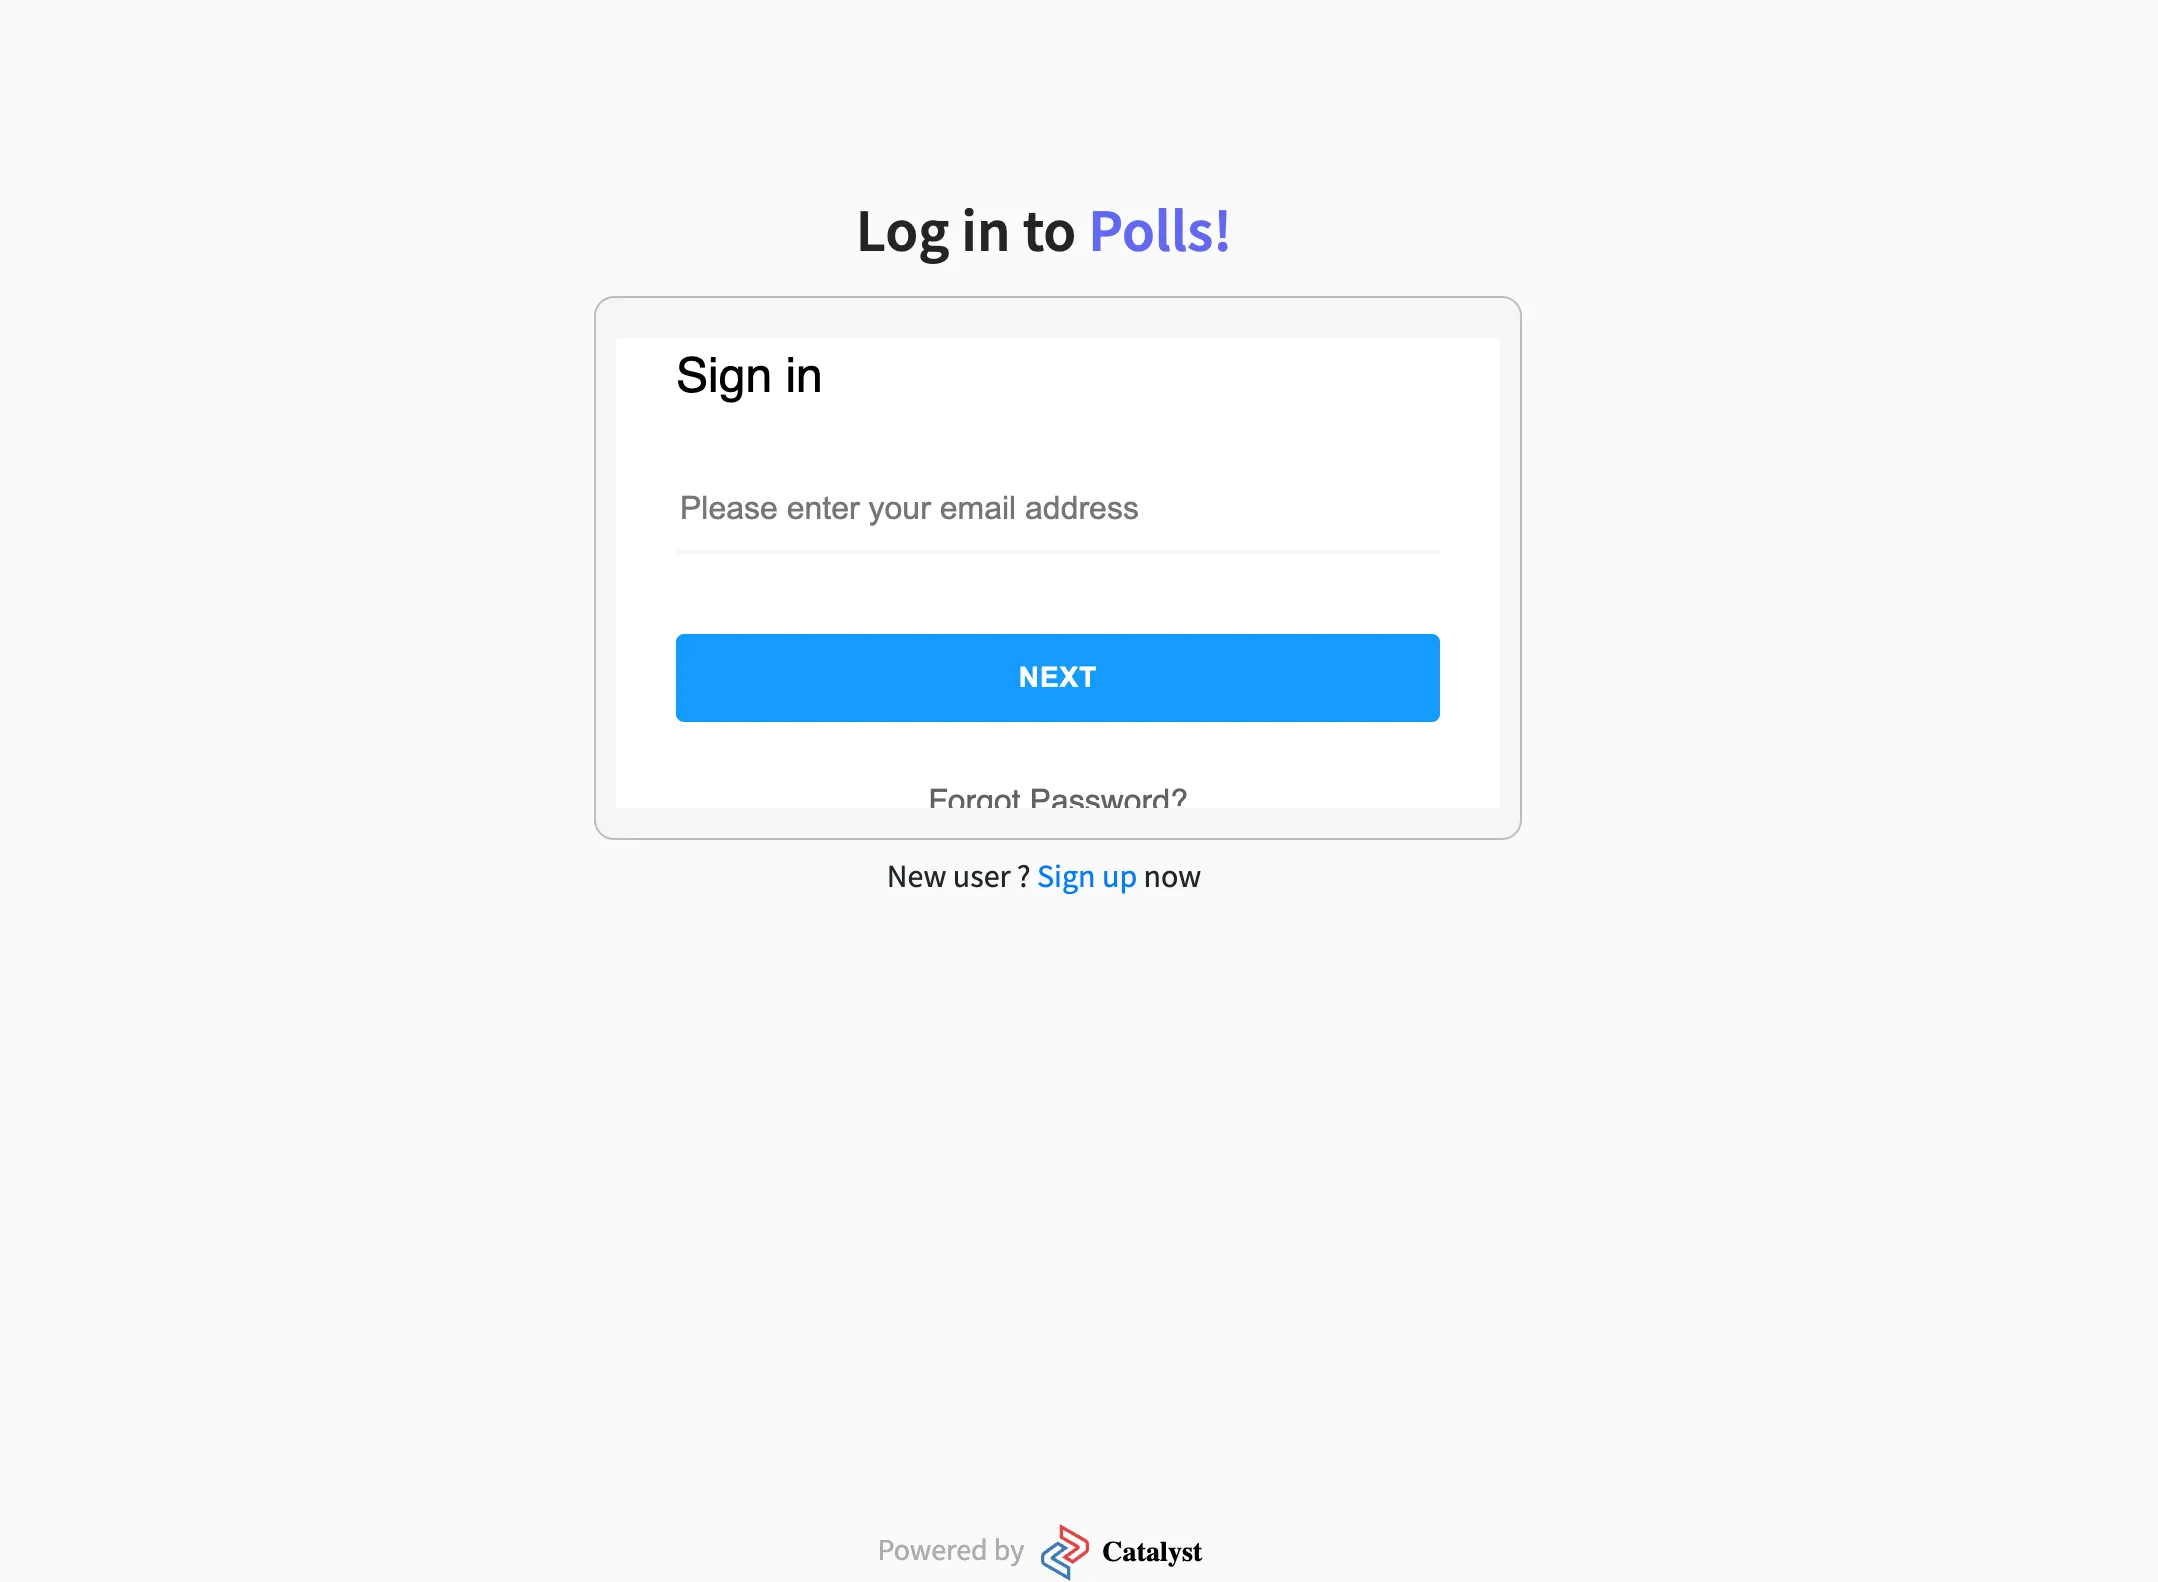Focus the email address input field

1057,508
